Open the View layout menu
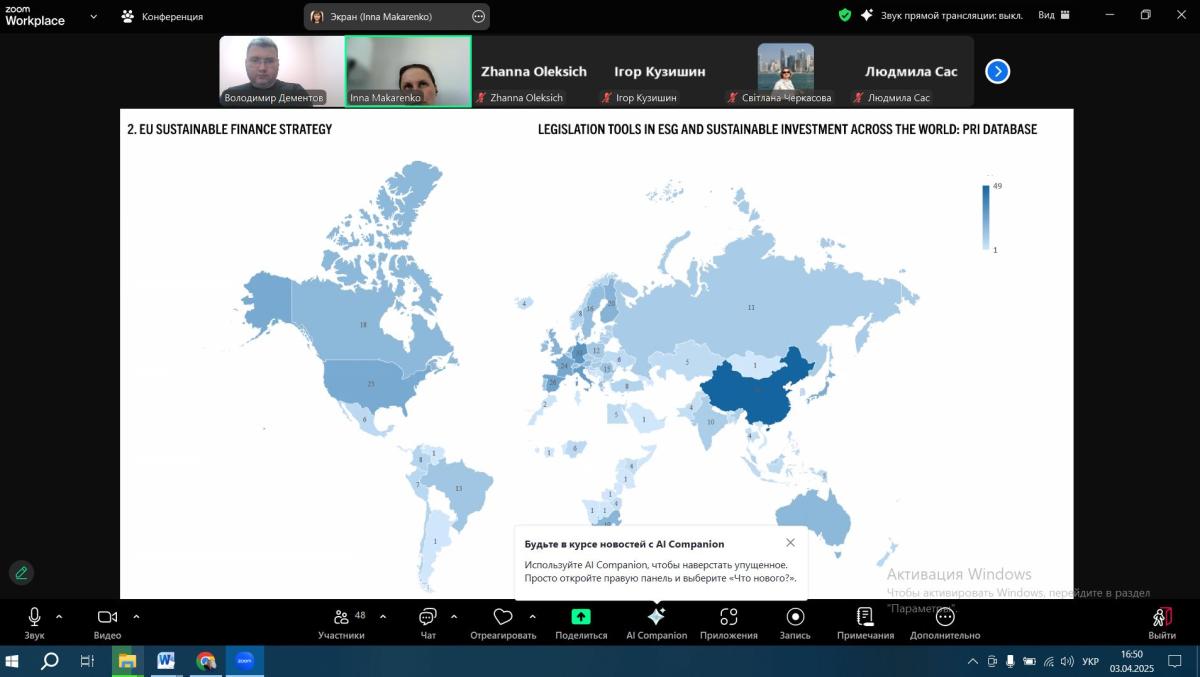This screenshot has height=677, width=1200. pos(1053,16)
